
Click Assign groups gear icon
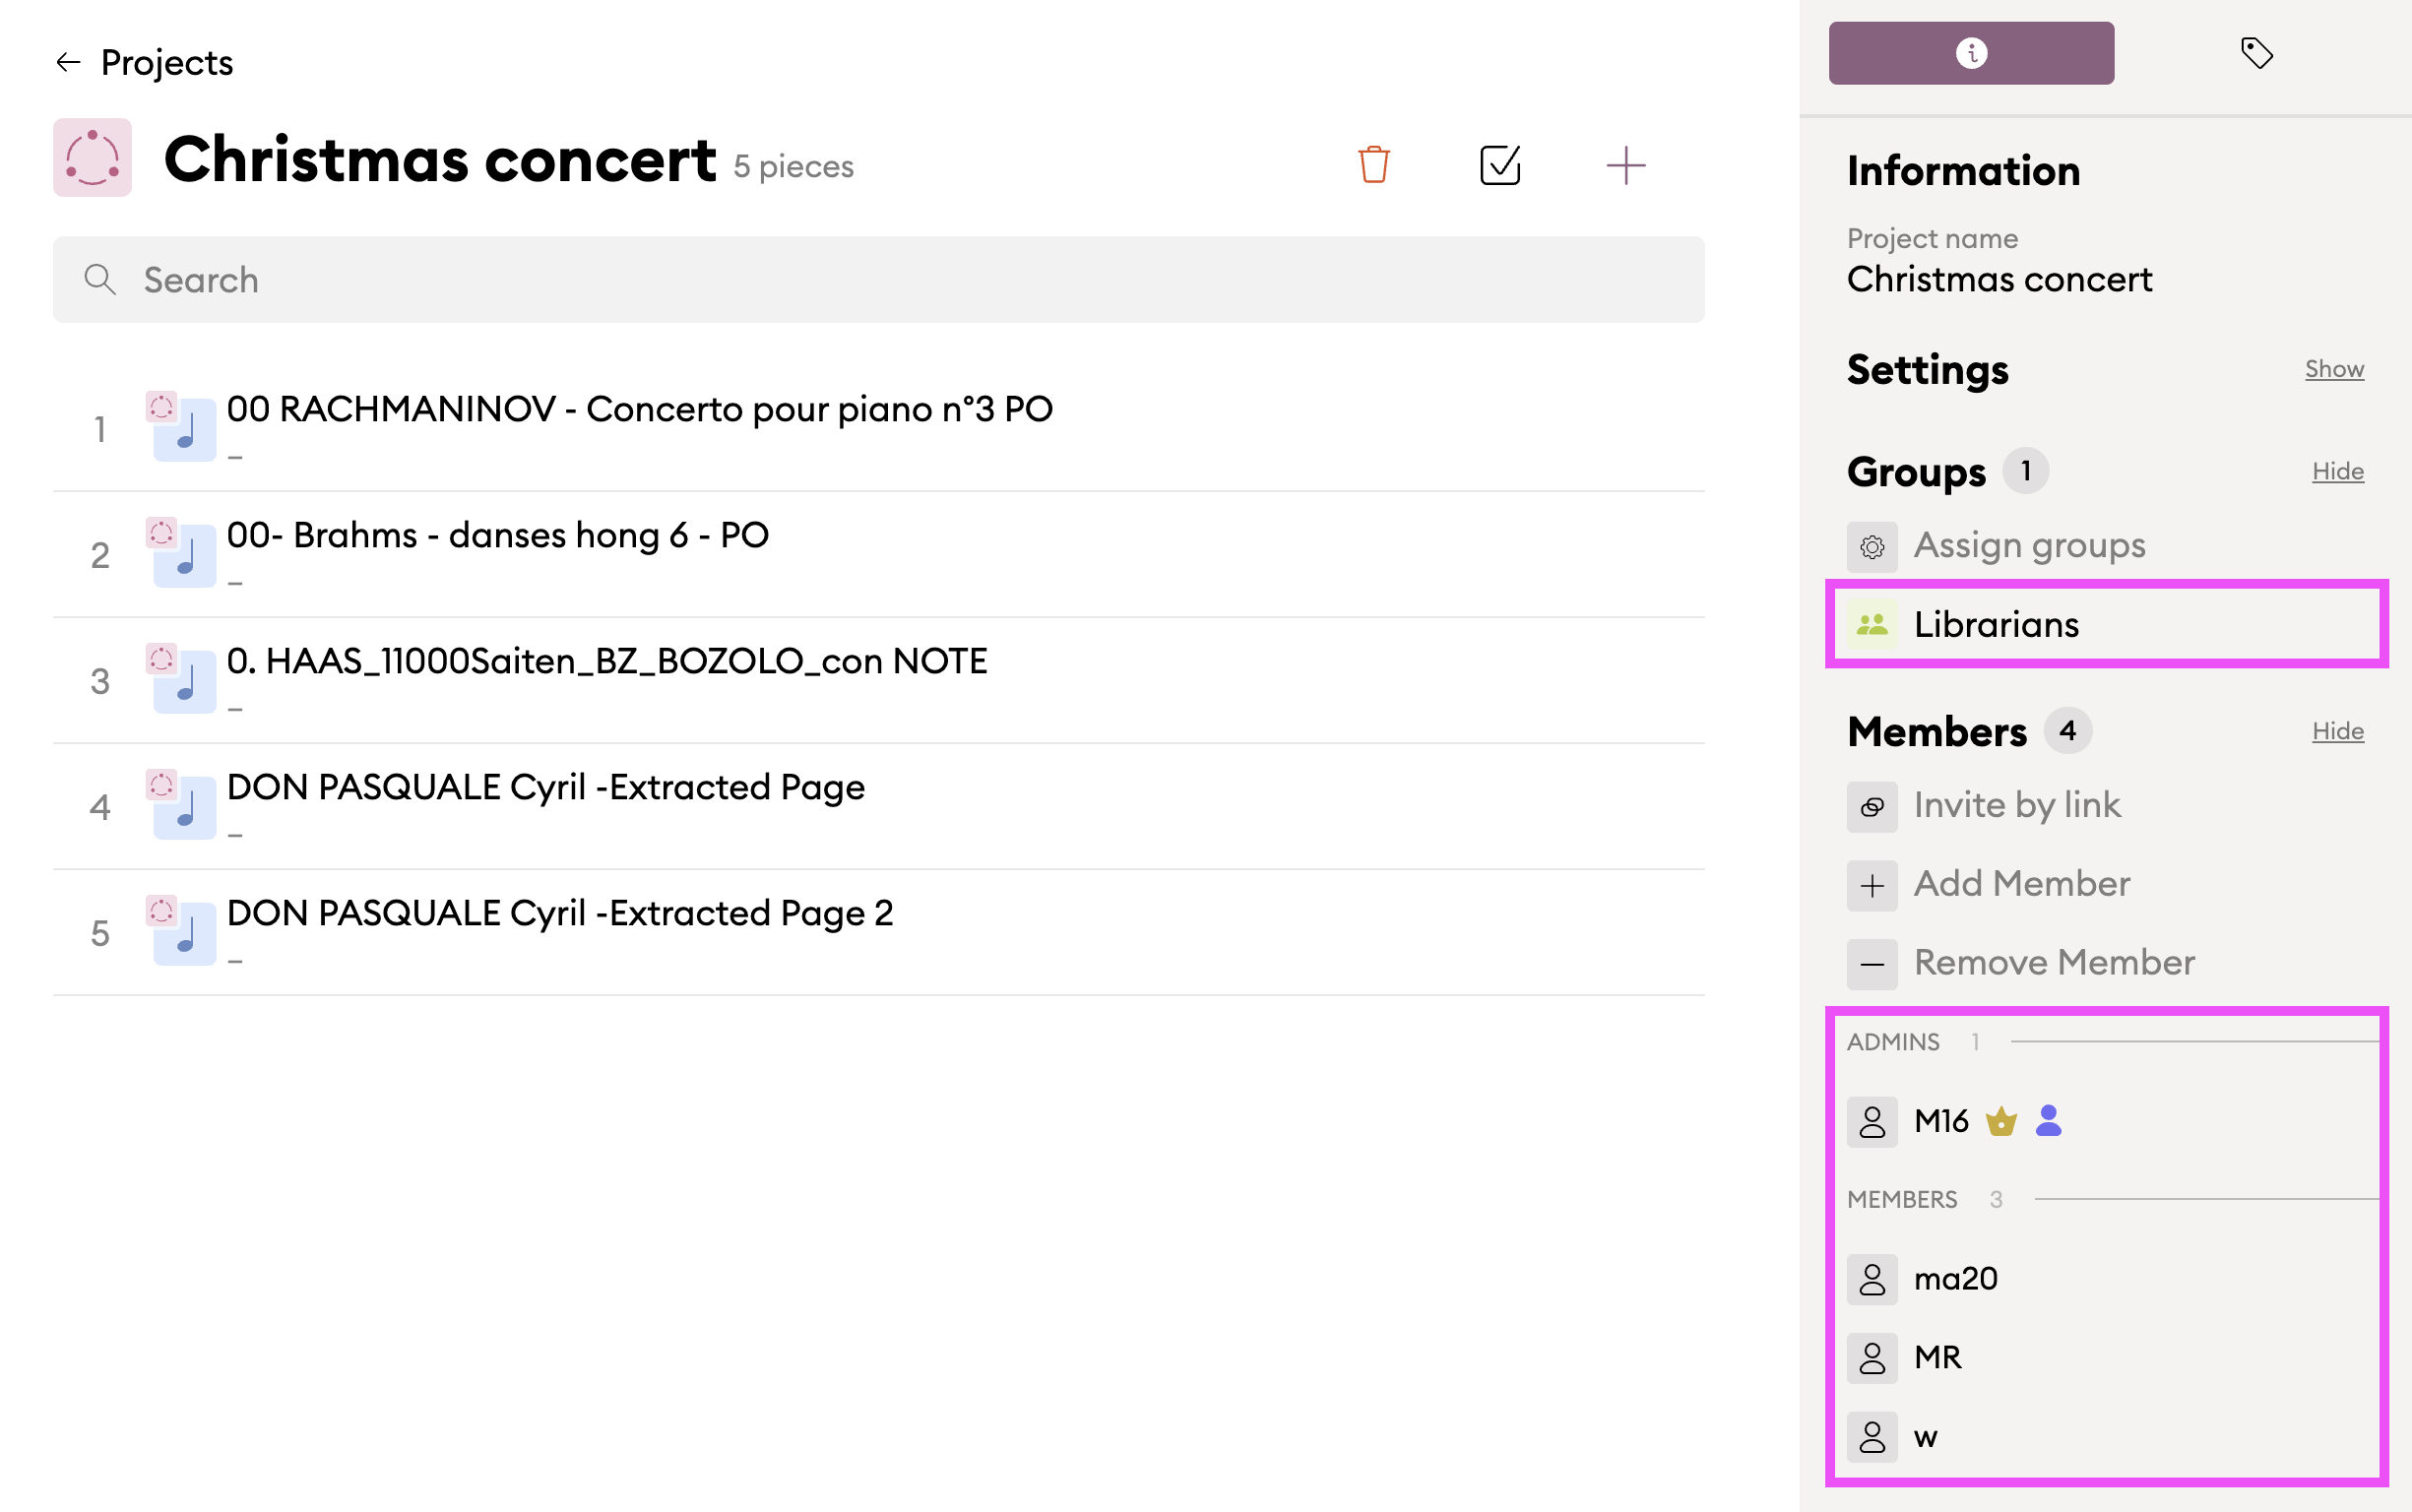pos(1872,547)
